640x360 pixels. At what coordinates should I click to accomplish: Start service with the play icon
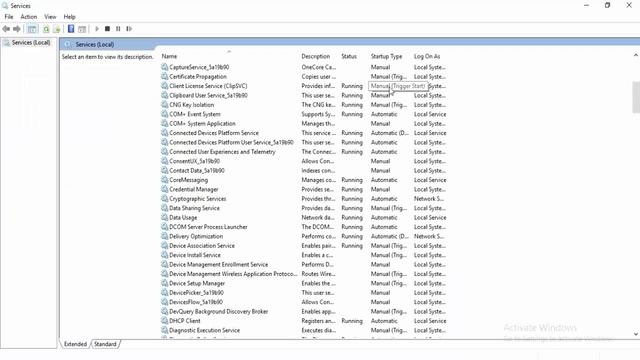(97, 29)
